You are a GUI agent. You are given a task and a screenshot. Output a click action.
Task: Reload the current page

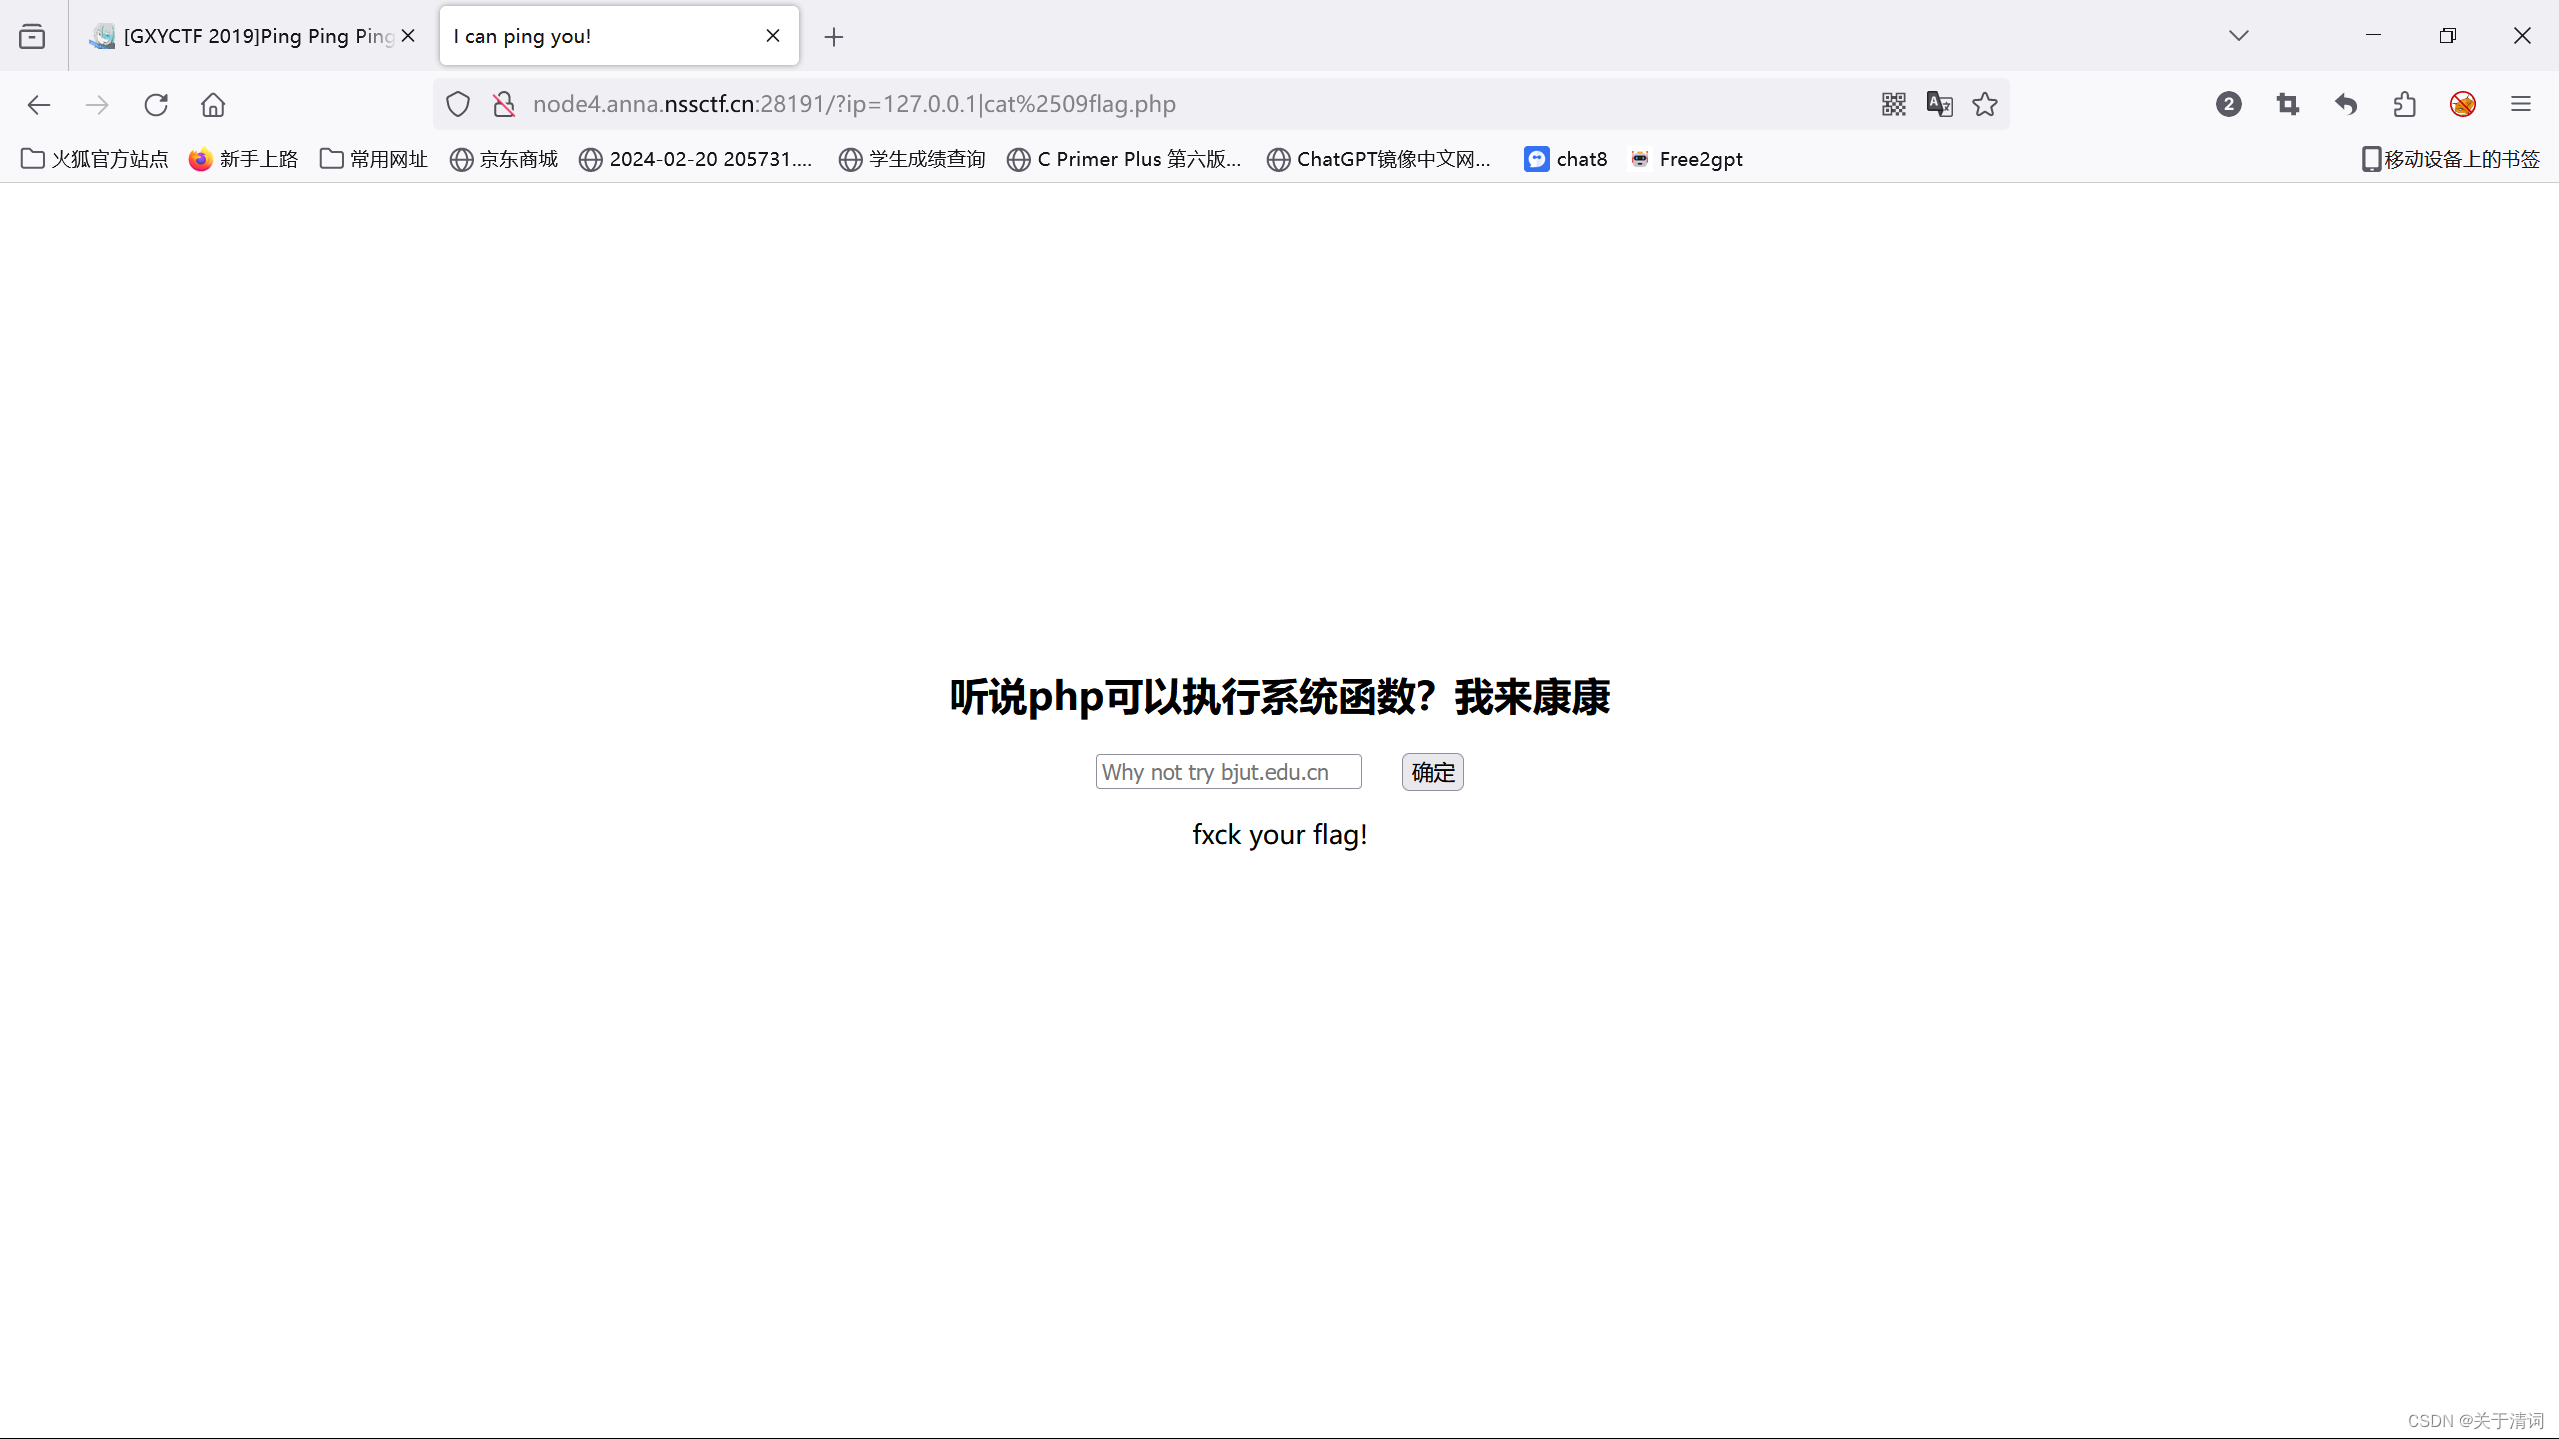coord(156,105)
